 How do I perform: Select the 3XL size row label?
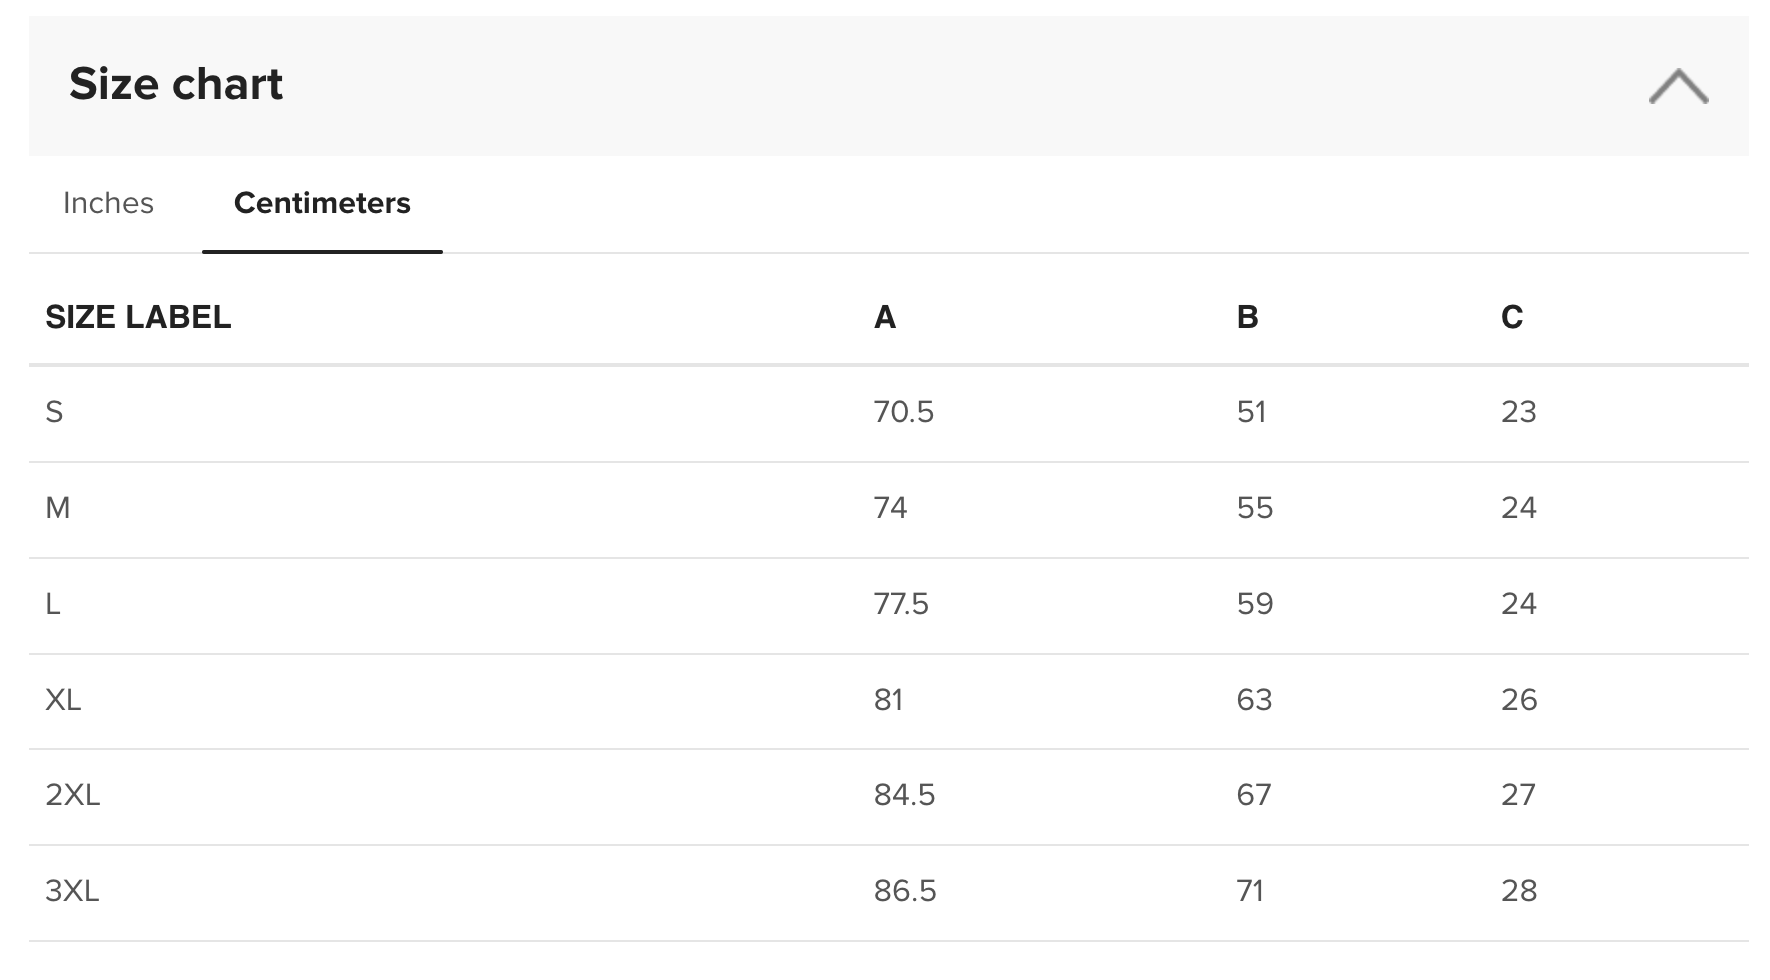click(x=72, y=891)
